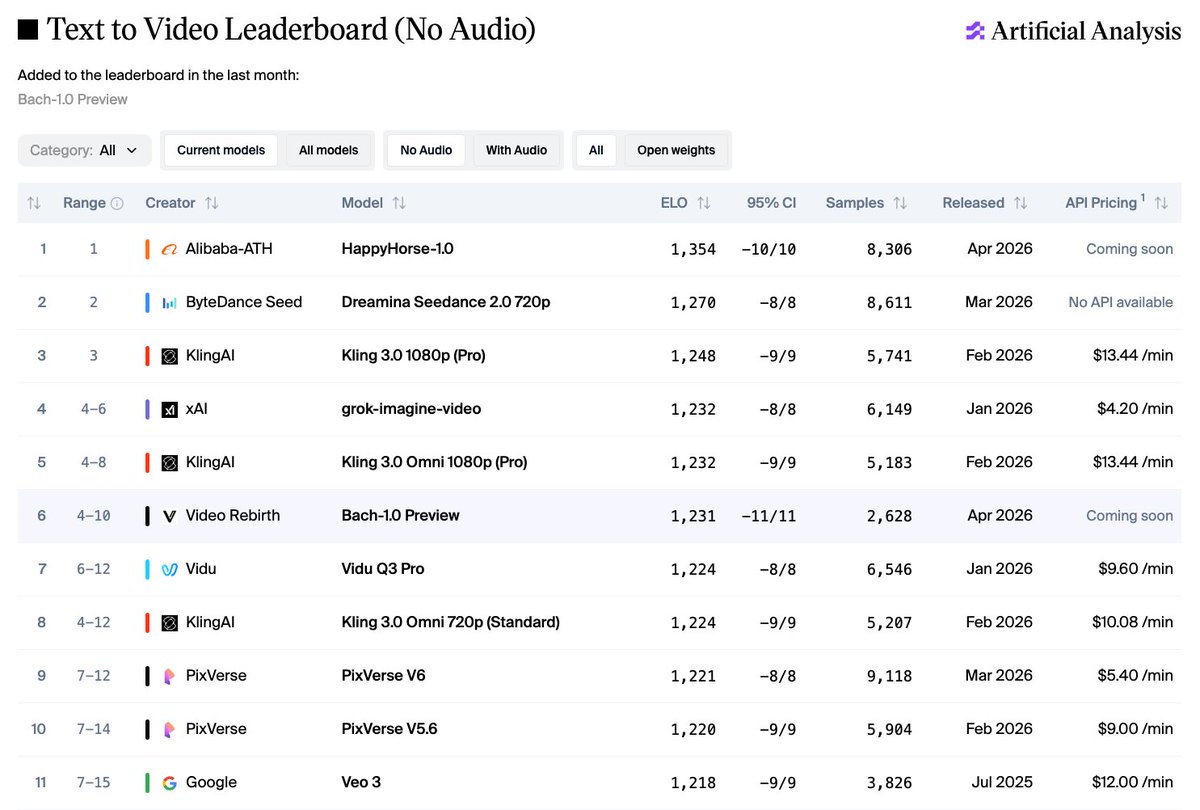
Task: Switch to the With Audio filter
Action: (516, 150)
